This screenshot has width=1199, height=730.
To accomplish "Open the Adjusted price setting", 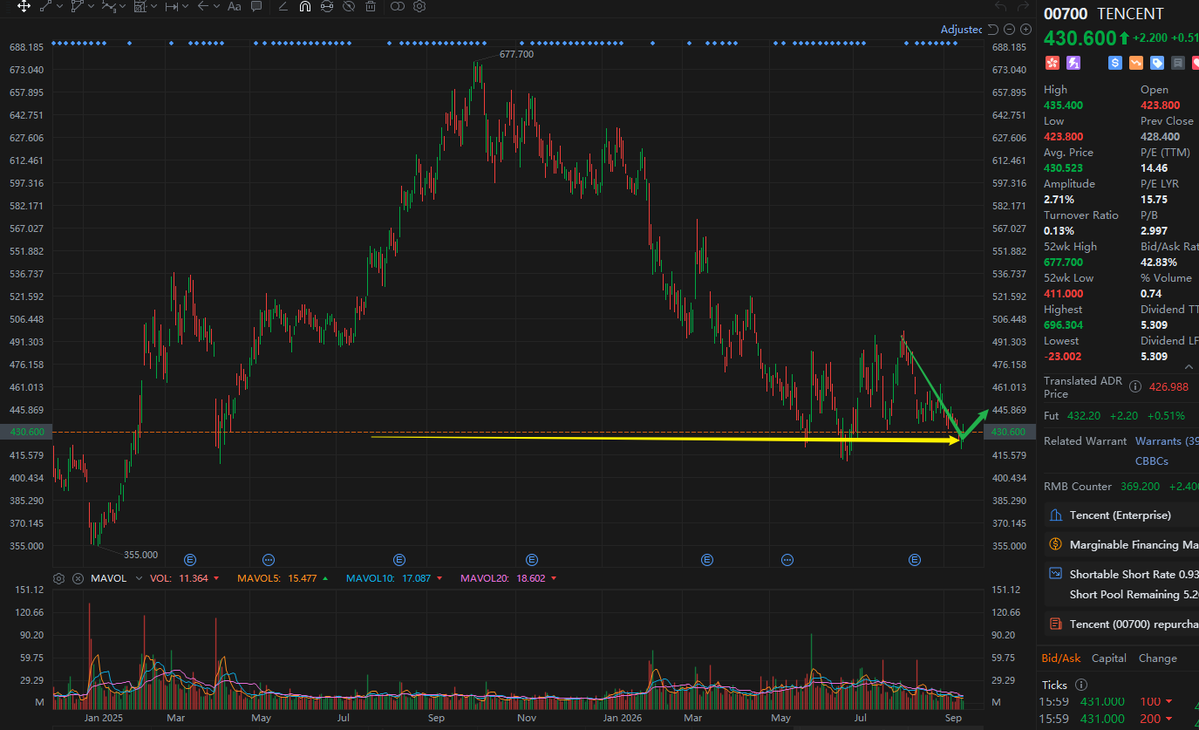I will (961, 29).
